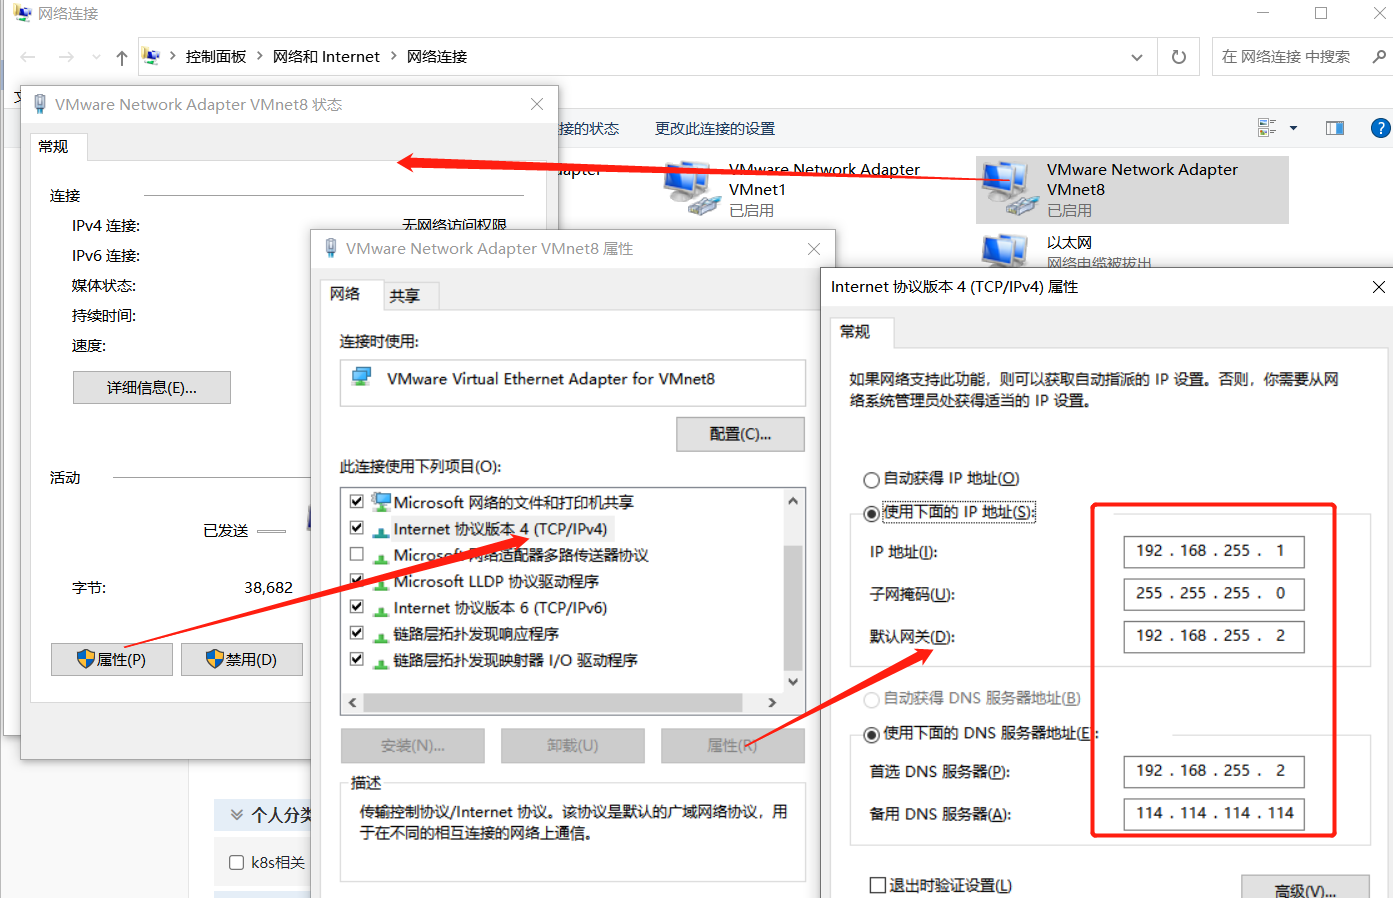This screenshot has height=898, width=1393.
Task: Select the VMnet1 network adapter icon
Action: pos(692,188)
